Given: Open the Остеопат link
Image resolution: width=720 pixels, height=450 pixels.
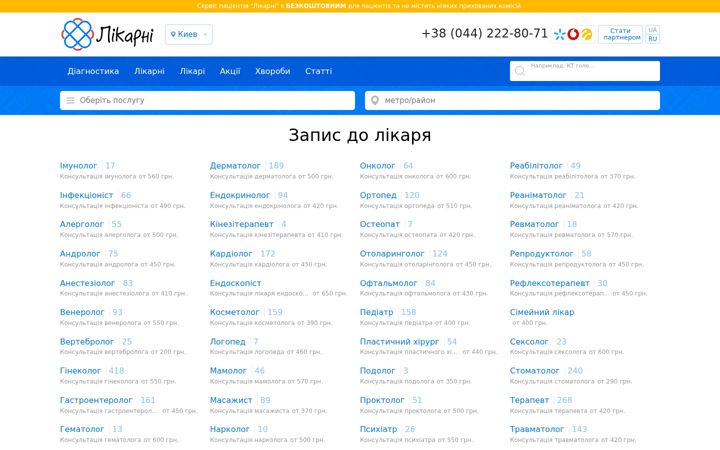Looking at the screenshot, I should point(380,224).
